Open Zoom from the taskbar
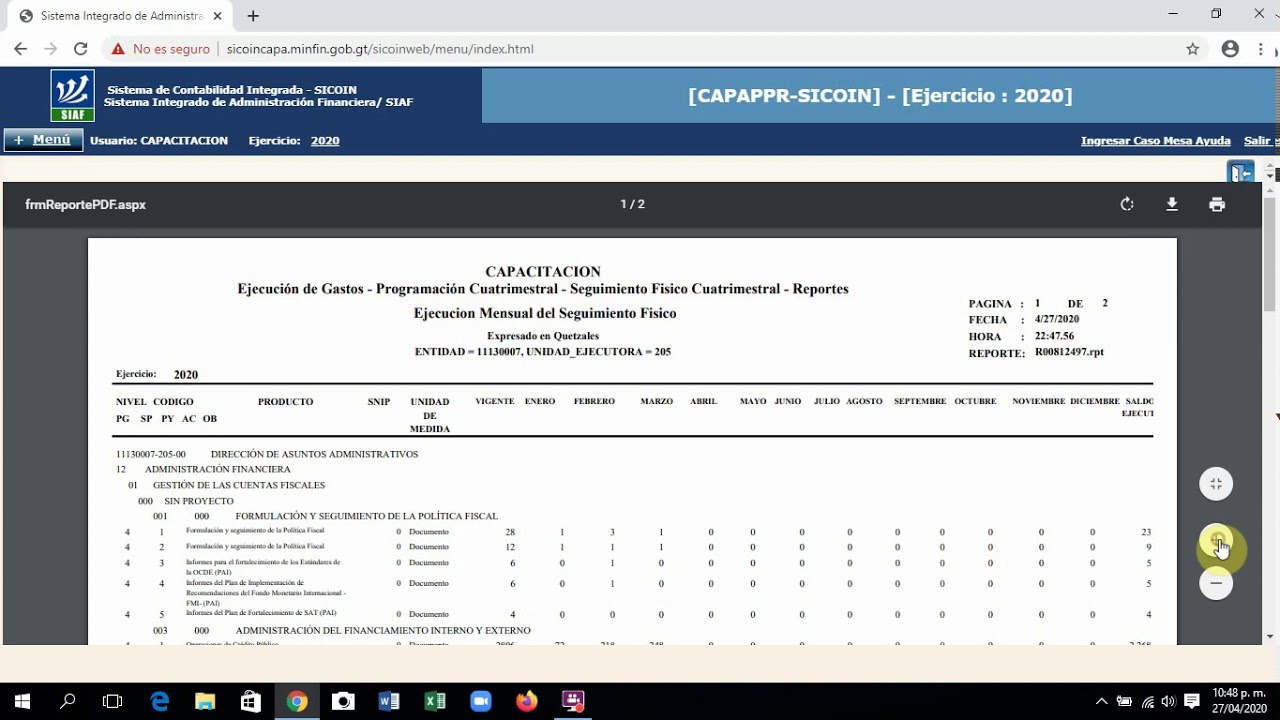Screen dimensions: 1280x720 481,701
